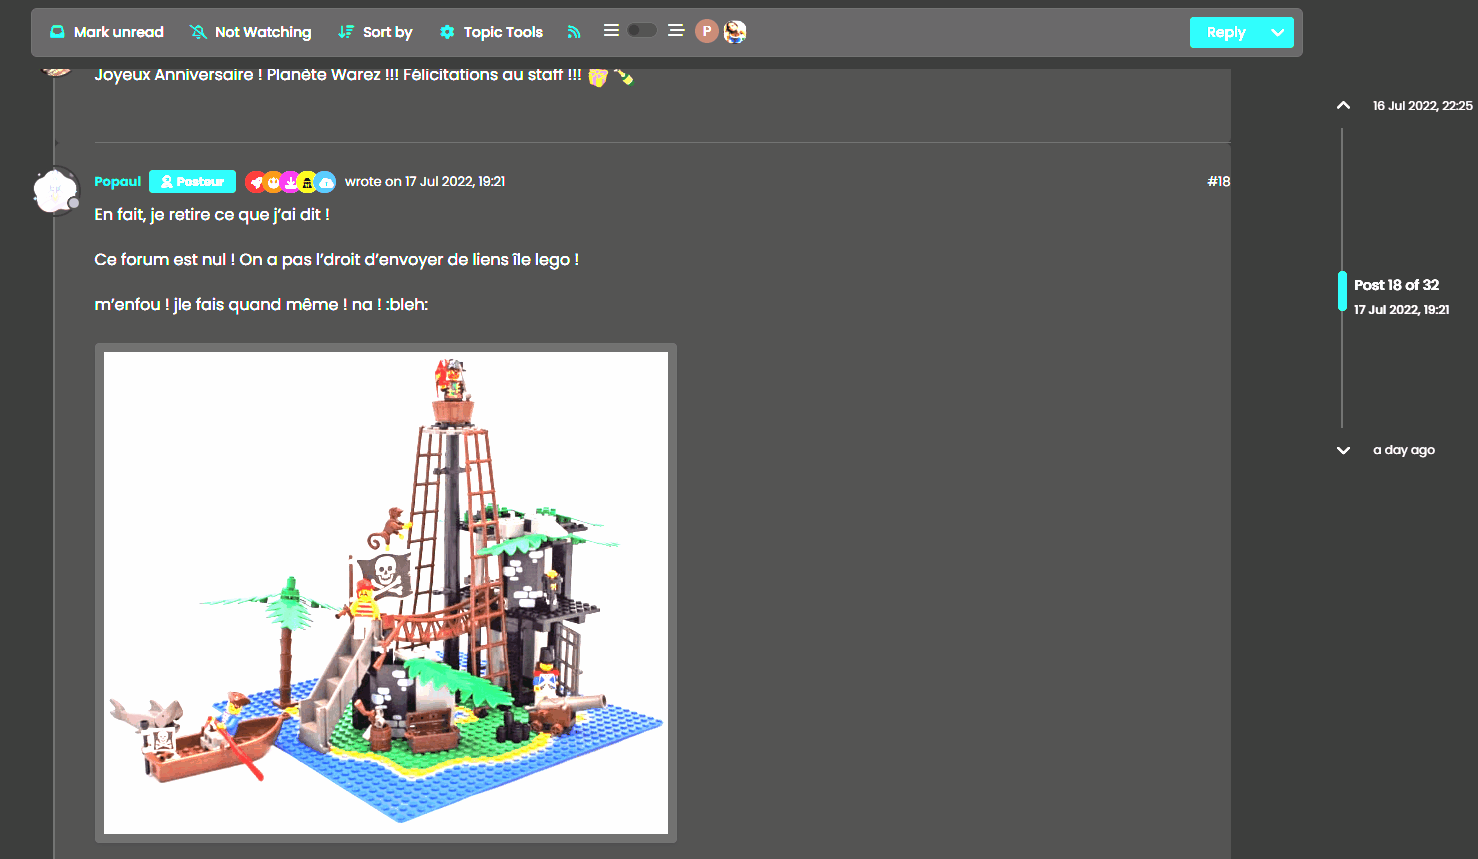Open the RSS feed icon

point(574,32)
